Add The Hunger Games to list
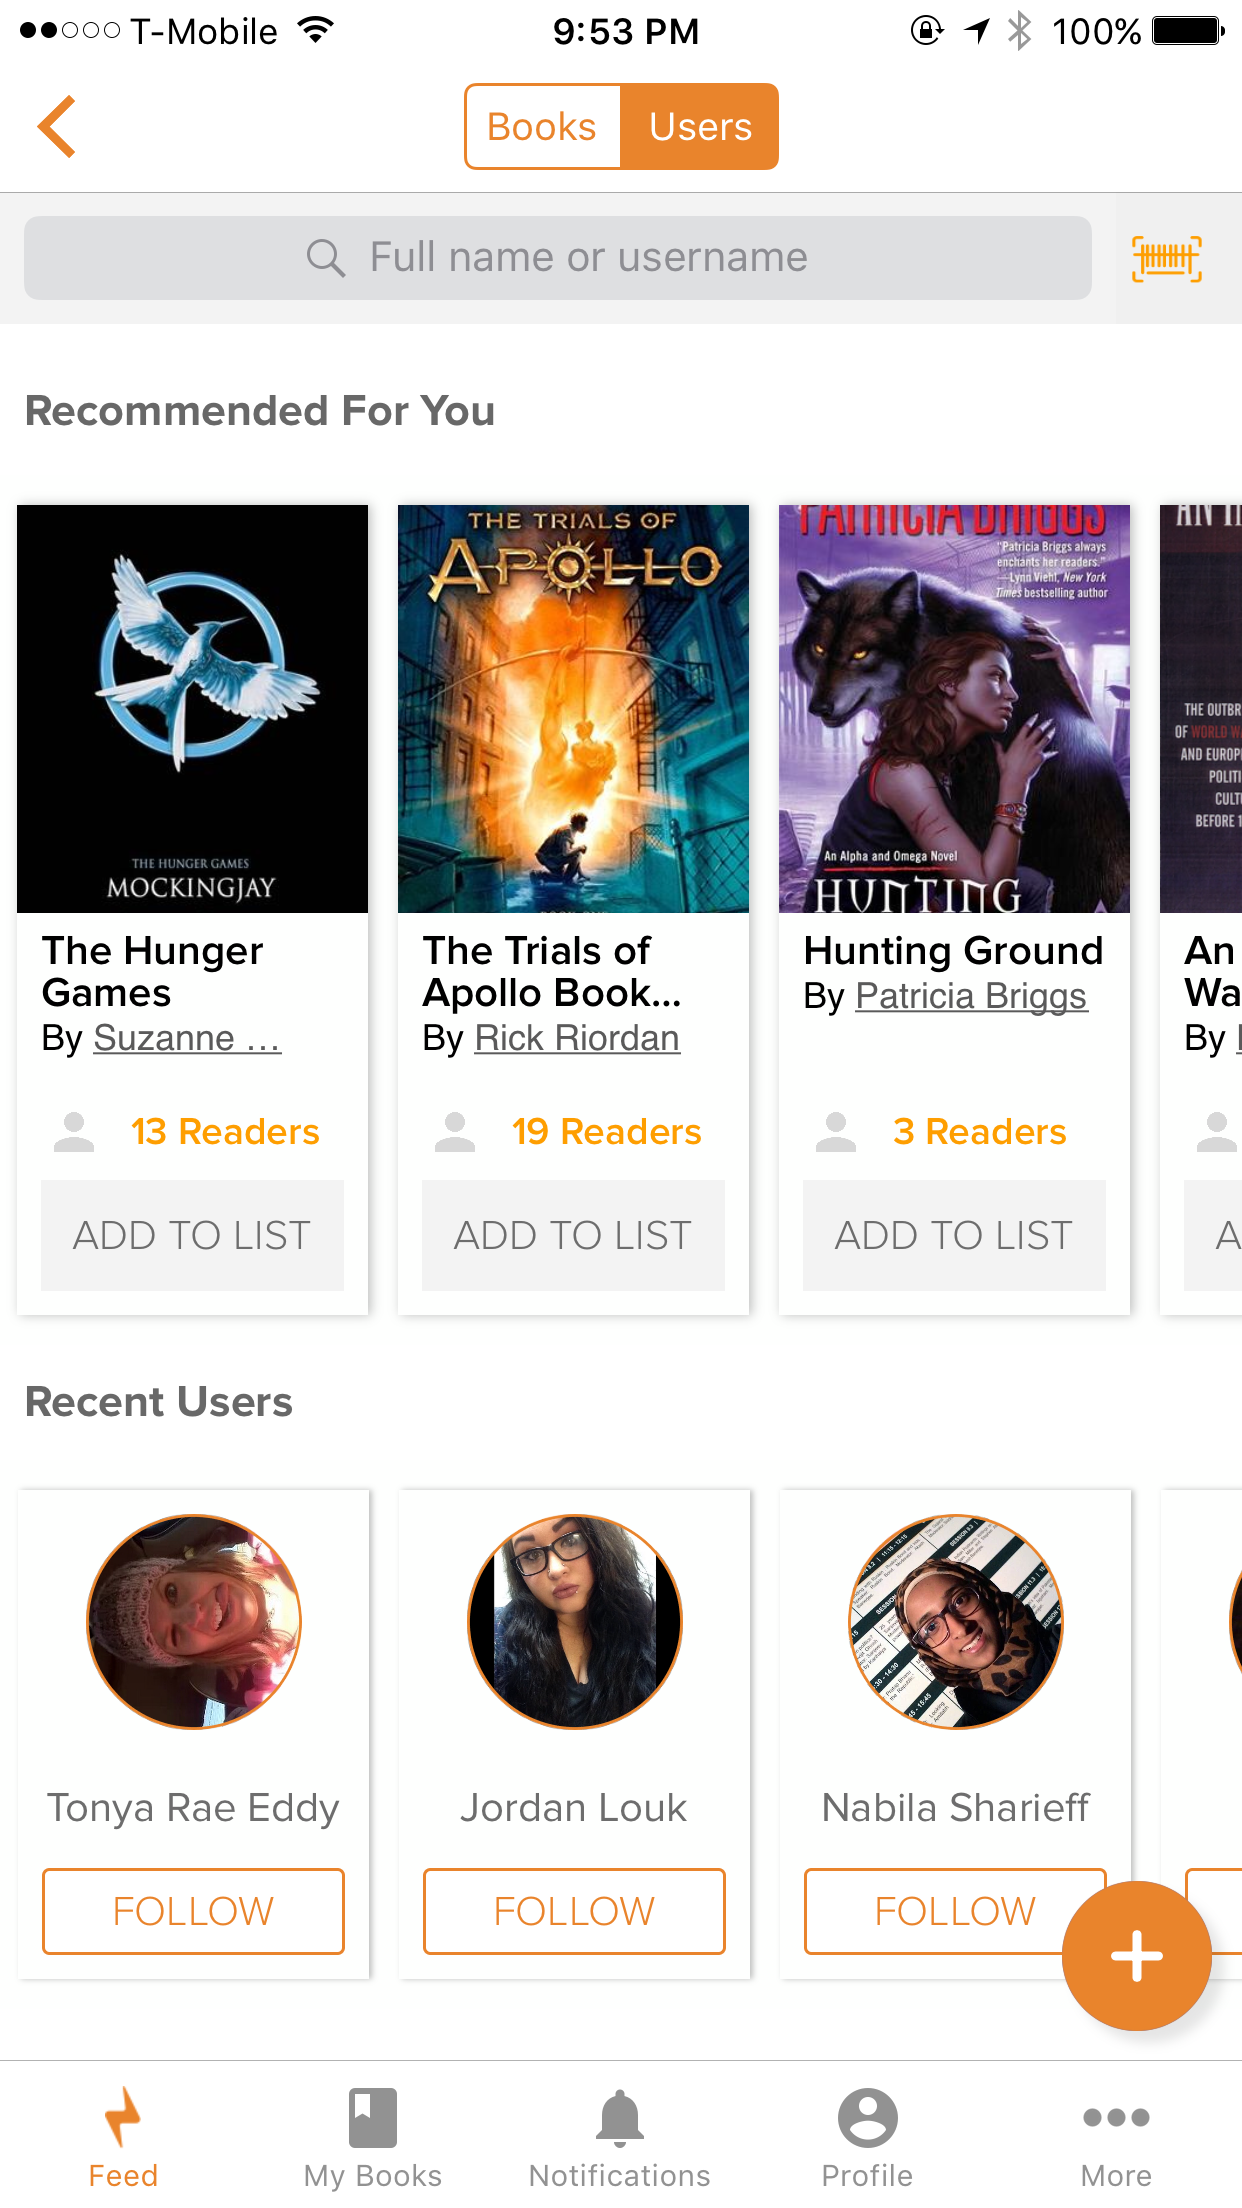This screenshot has height=2208, width=1242. pyautogui.click(x=192, y=1235)
